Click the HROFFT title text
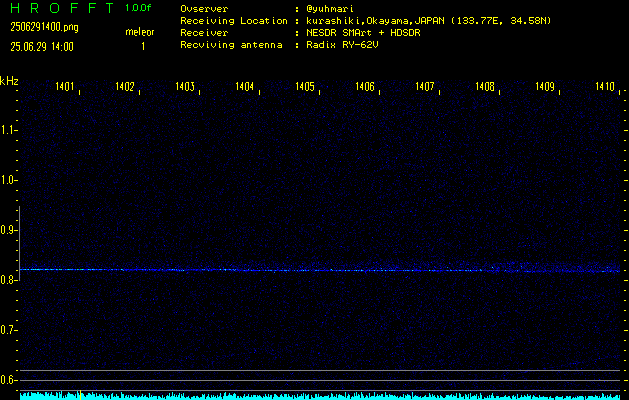 coord(62,8)
